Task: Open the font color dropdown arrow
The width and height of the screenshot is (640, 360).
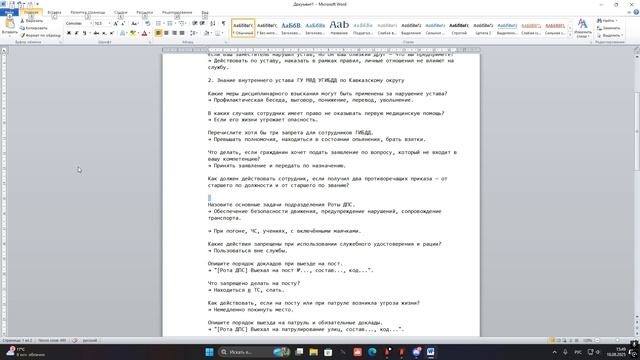Action: pos(149,33)
